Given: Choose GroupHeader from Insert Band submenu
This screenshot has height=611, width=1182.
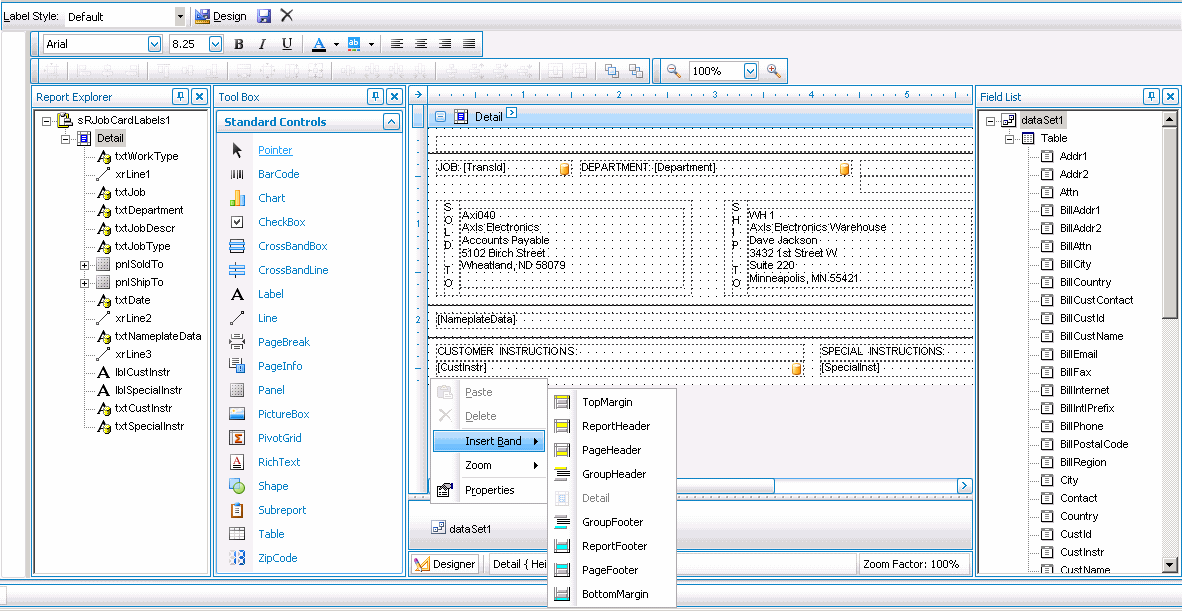Looking at the screenshot, I should pyautogui.click(x=613, y=474).
